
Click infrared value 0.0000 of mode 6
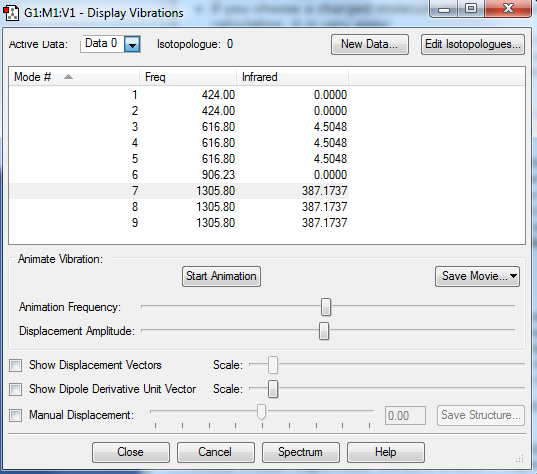330,175
